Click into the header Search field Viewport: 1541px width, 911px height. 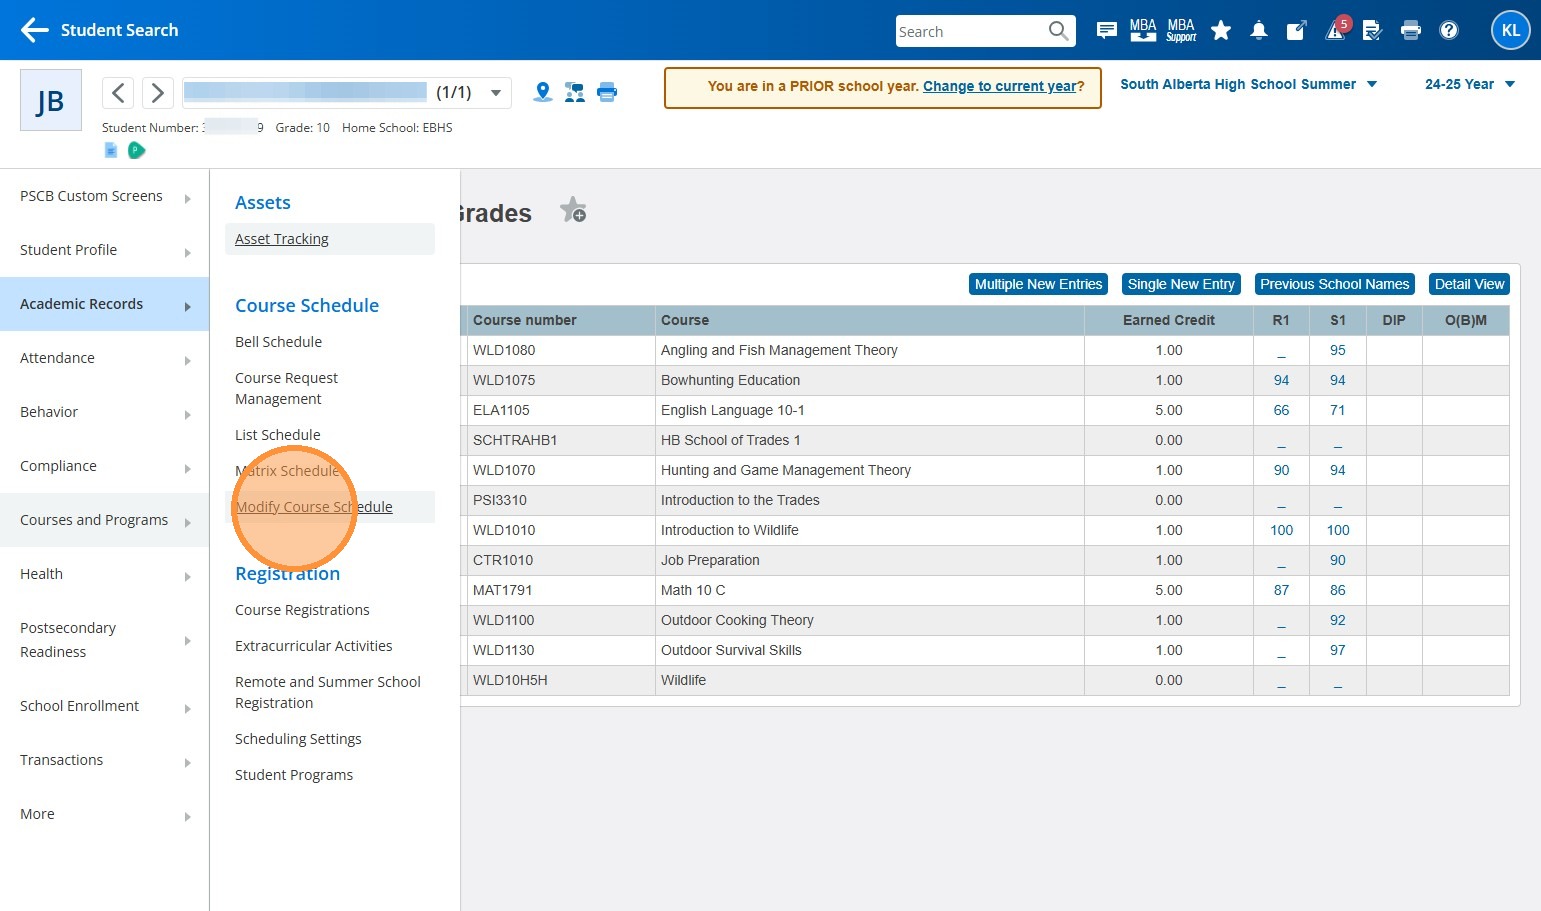pyautogui.click(x=970, y=31)
